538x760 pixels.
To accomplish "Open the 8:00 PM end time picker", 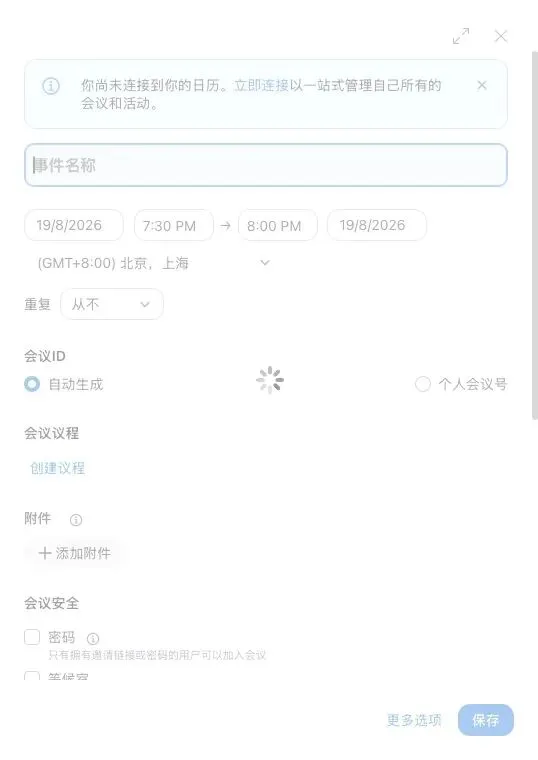I will pyautogui.click(x=278, y=225).
